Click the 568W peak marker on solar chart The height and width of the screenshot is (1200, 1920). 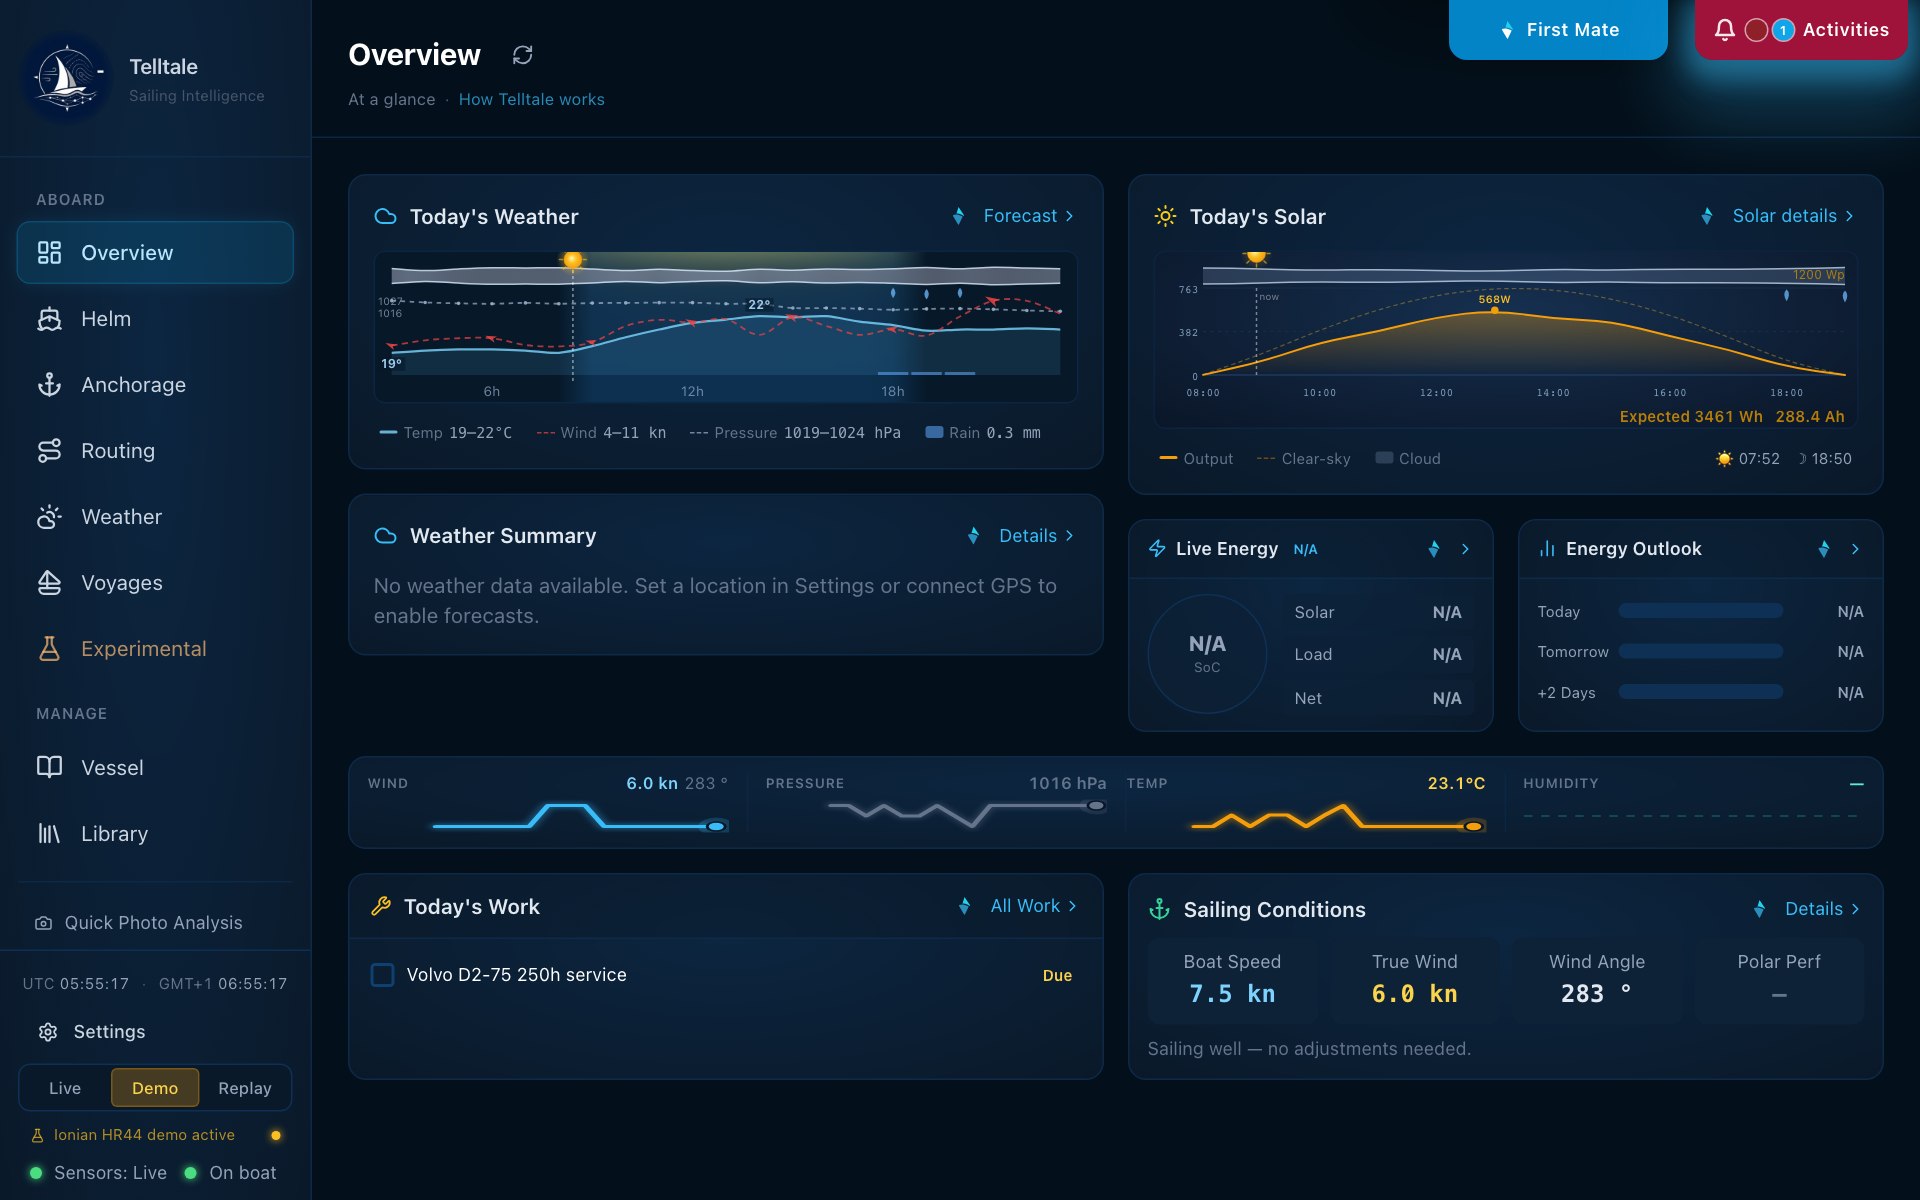[1494, 310]
